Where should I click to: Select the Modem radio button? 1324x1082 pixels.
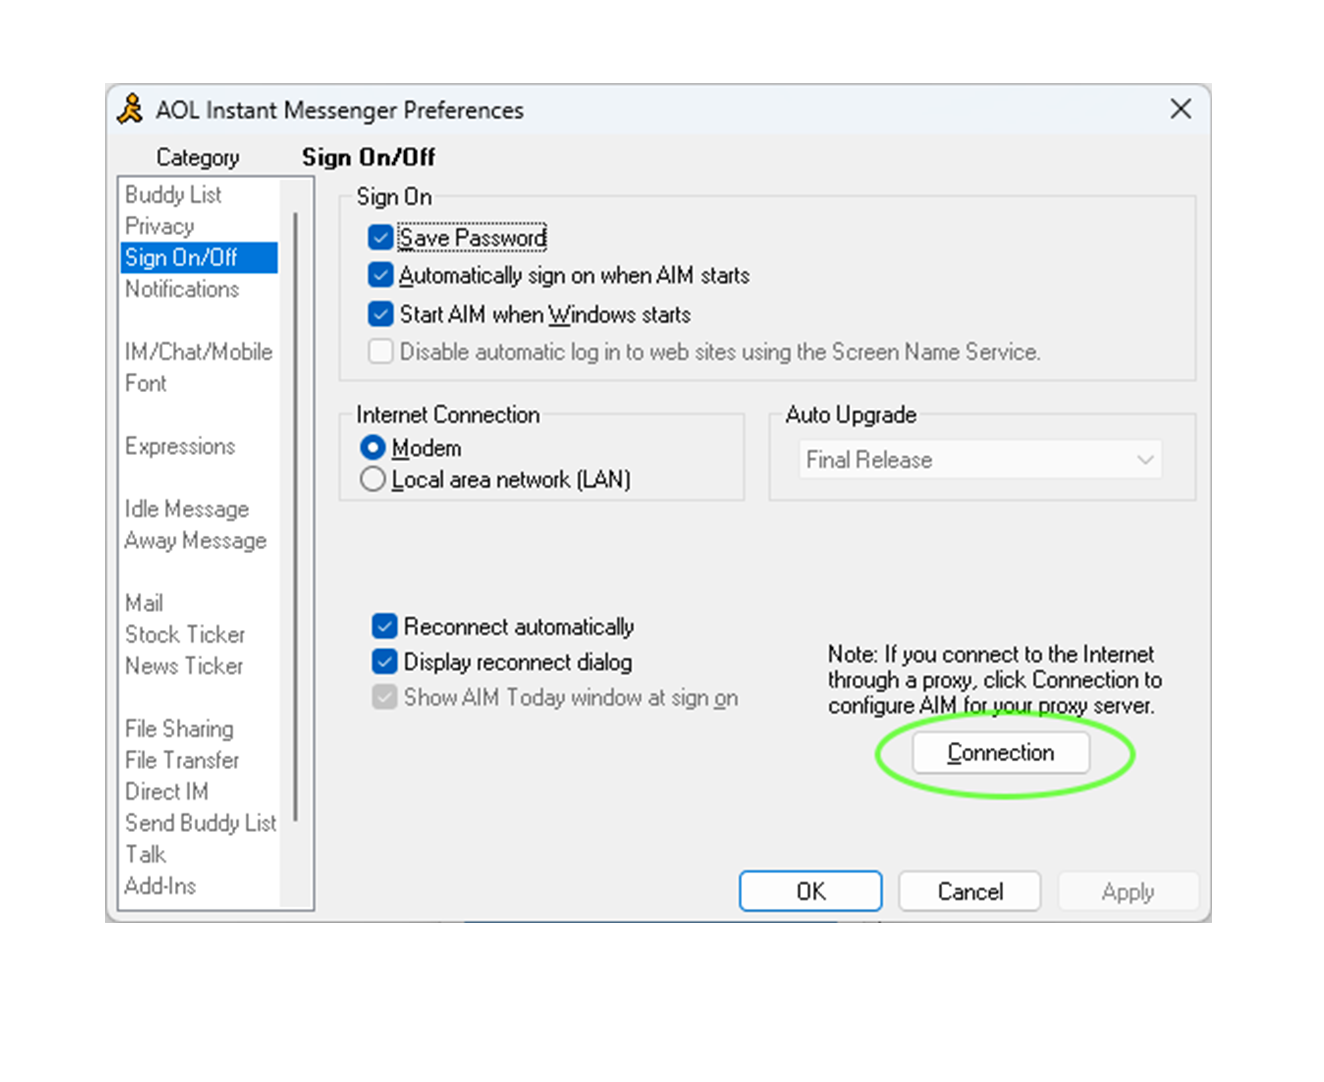(x=372, y=448)
